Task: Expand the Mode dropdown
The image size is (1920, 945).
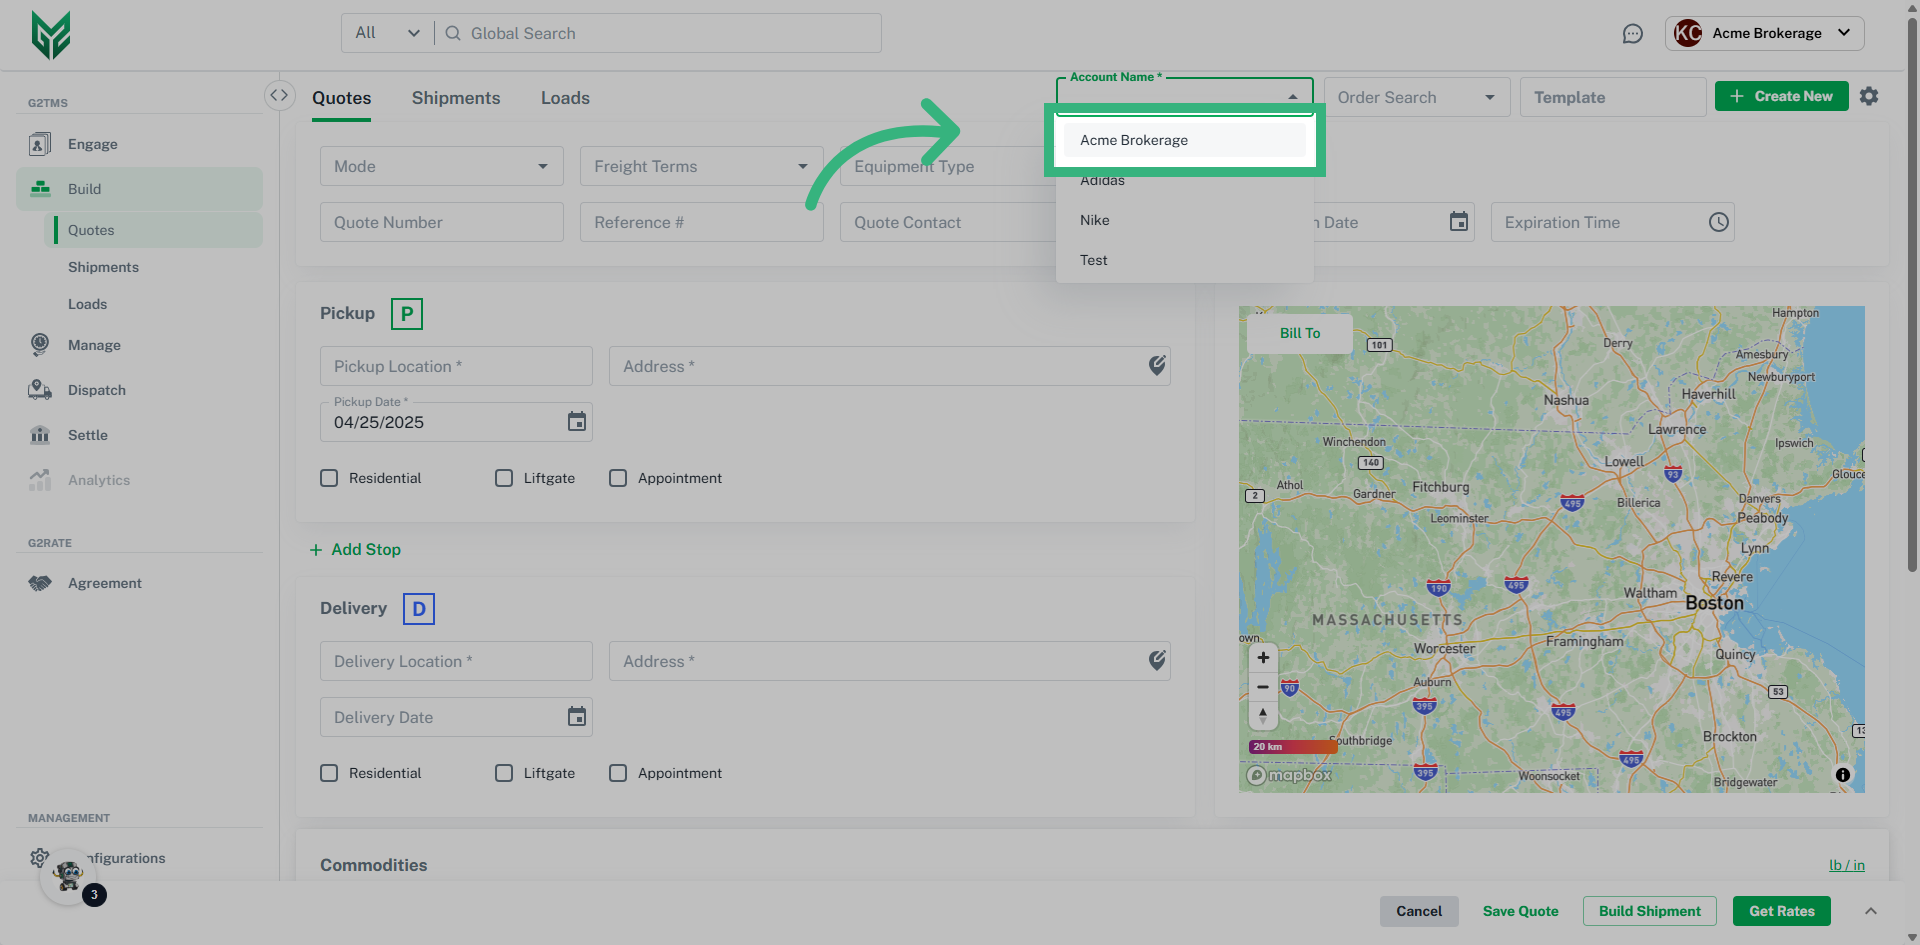Action: pyautogui.click(x=441, y=166)
